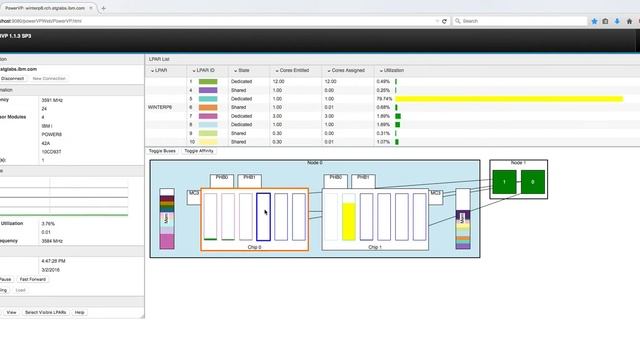Screen dimensions: 640x360
Task: Click the browser bookmark star icon
Action: coord(594,21)
